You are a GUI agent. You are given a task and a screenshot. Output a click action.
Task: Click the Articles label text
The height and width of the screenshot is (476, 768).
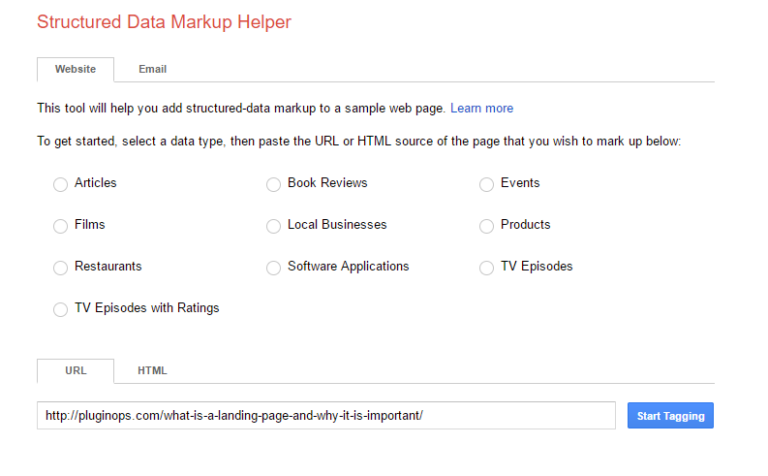[x=95, y=183]
